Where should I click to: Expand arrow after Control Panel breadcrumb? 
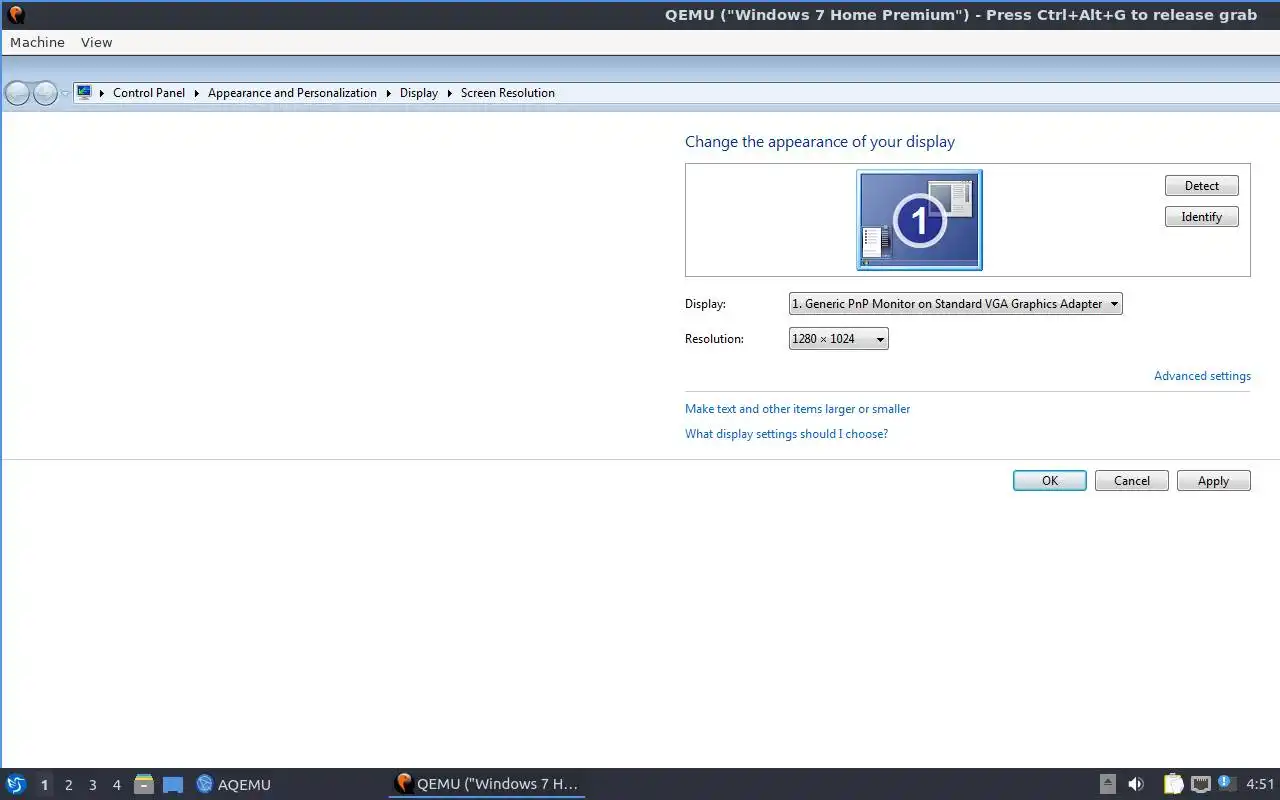click(197, 93)
